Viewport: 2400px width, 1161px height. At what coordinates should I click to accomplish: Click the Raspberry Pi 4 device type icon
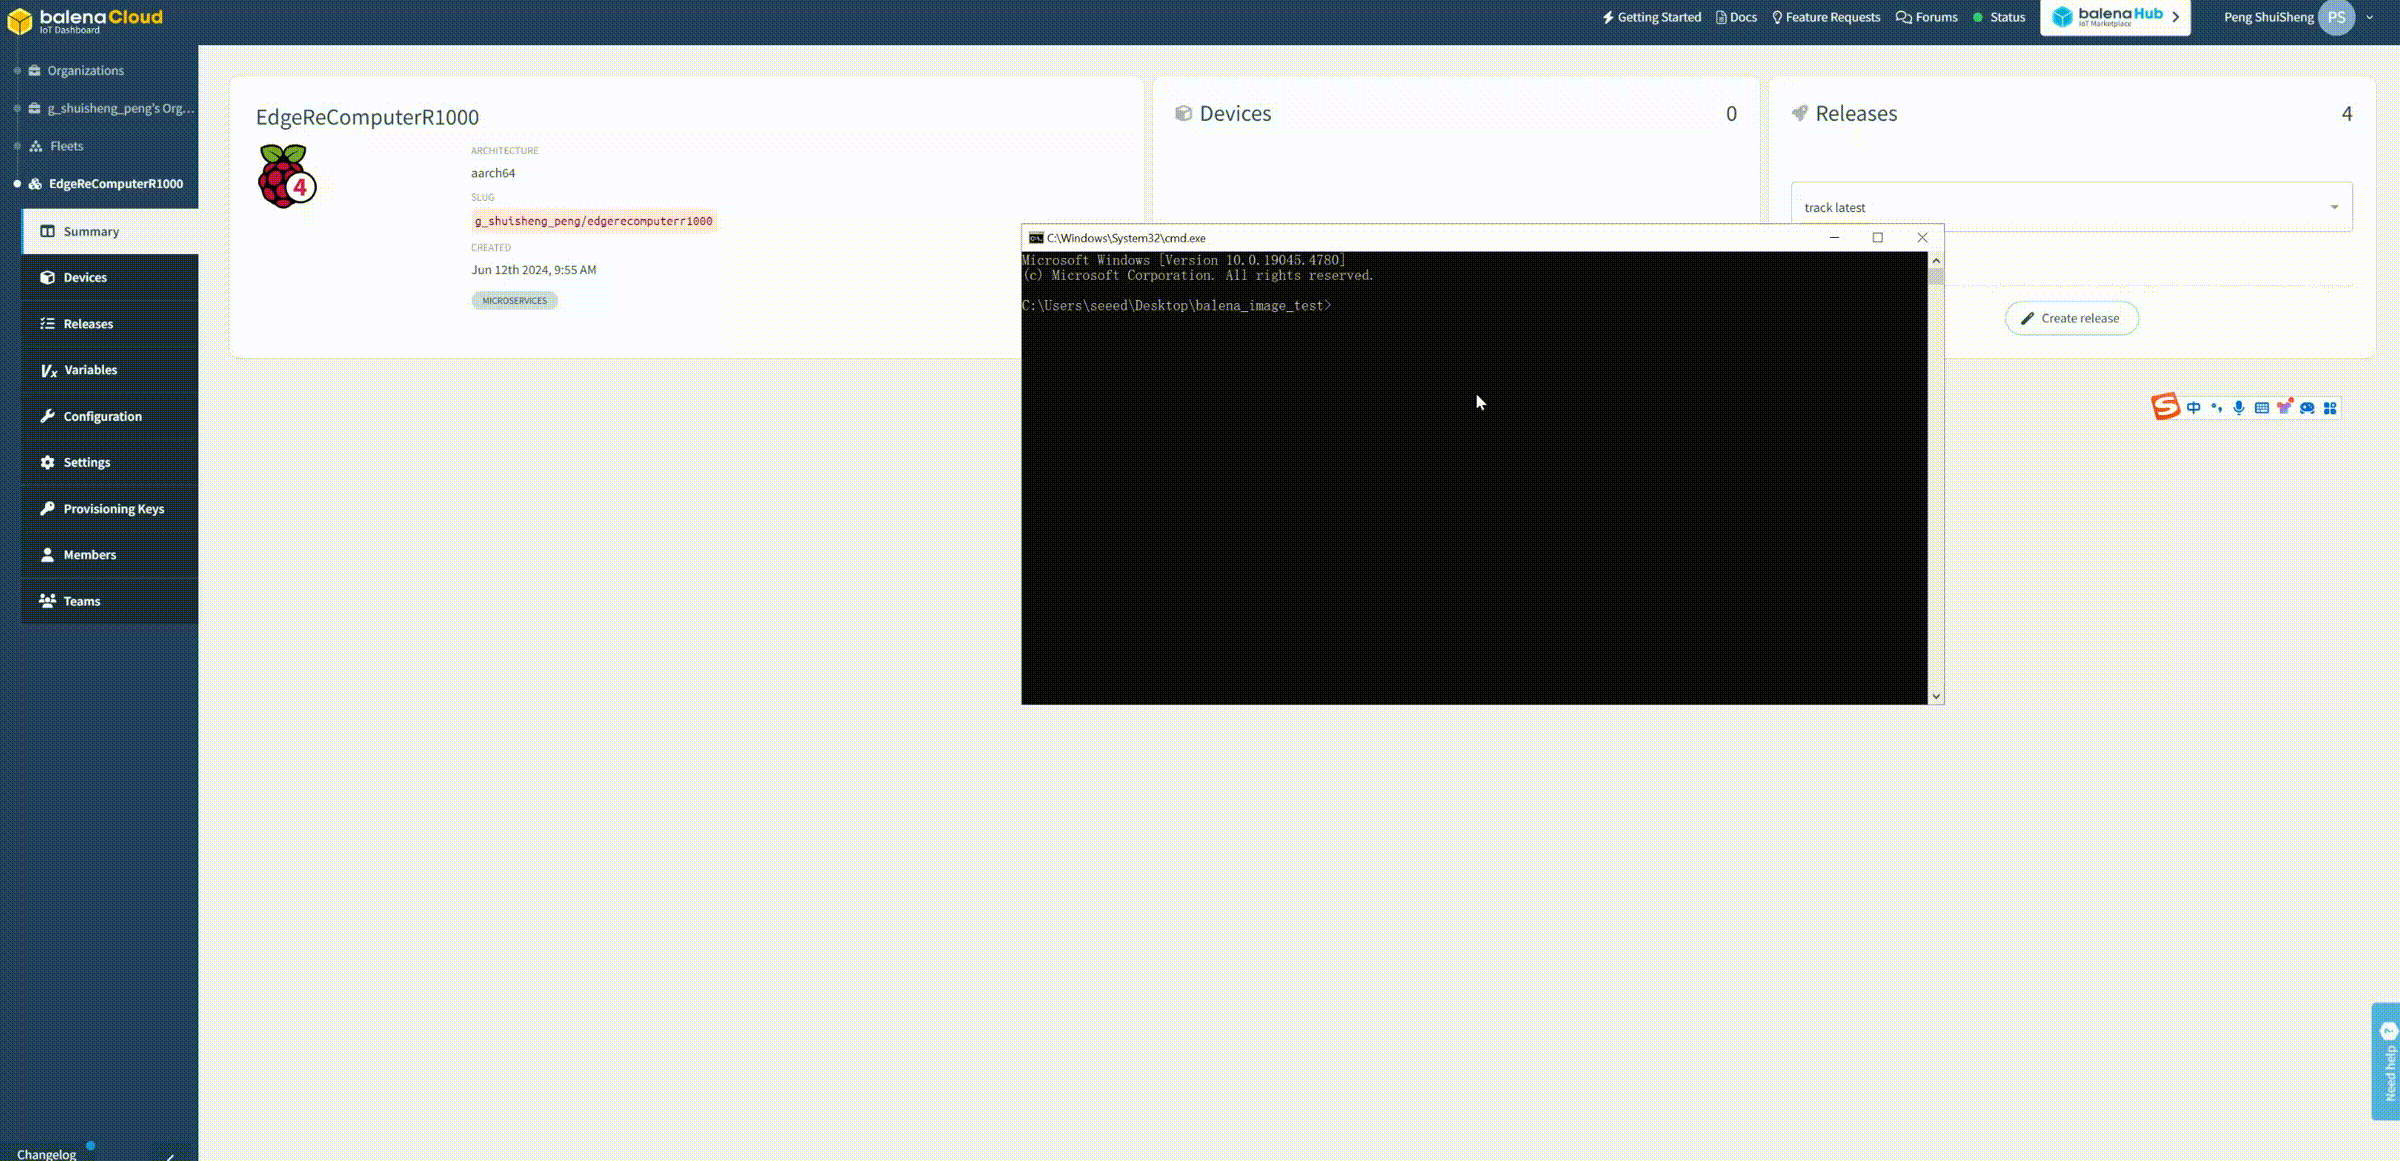(287, 176)
